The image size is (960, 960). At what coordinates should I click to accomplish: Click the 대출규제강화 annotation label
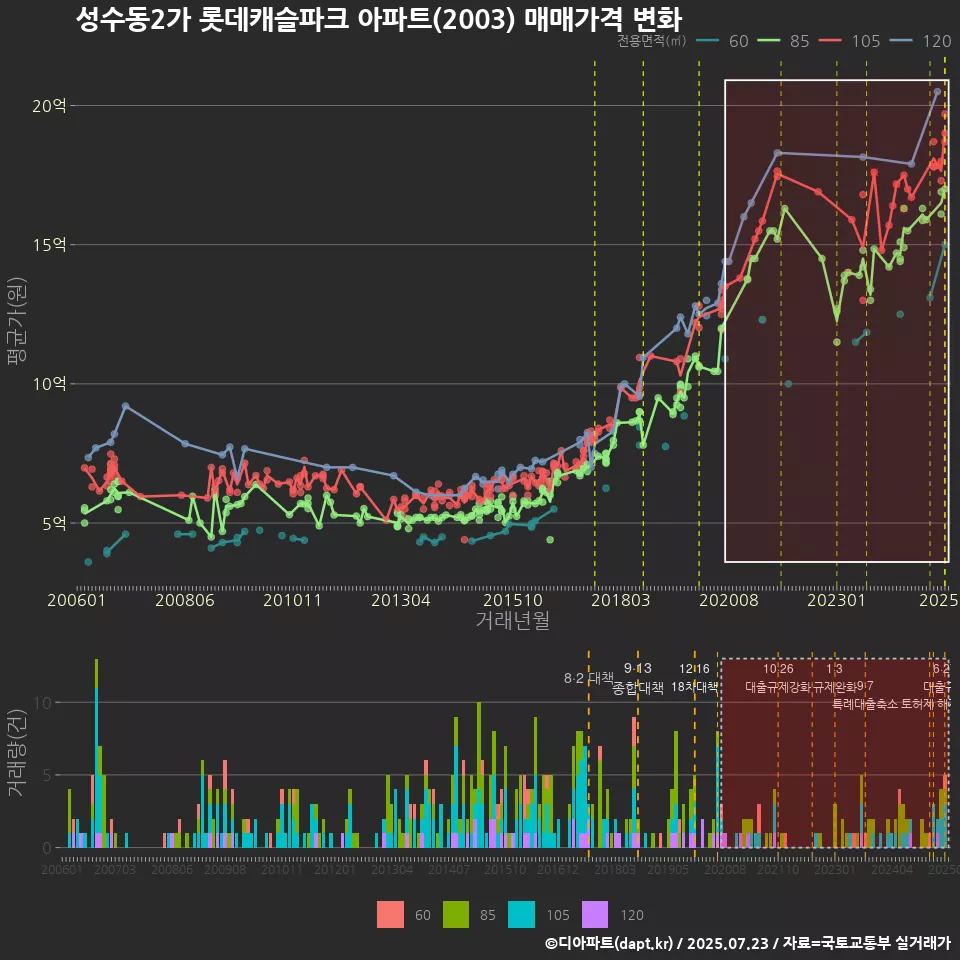(x=778, y=686)
